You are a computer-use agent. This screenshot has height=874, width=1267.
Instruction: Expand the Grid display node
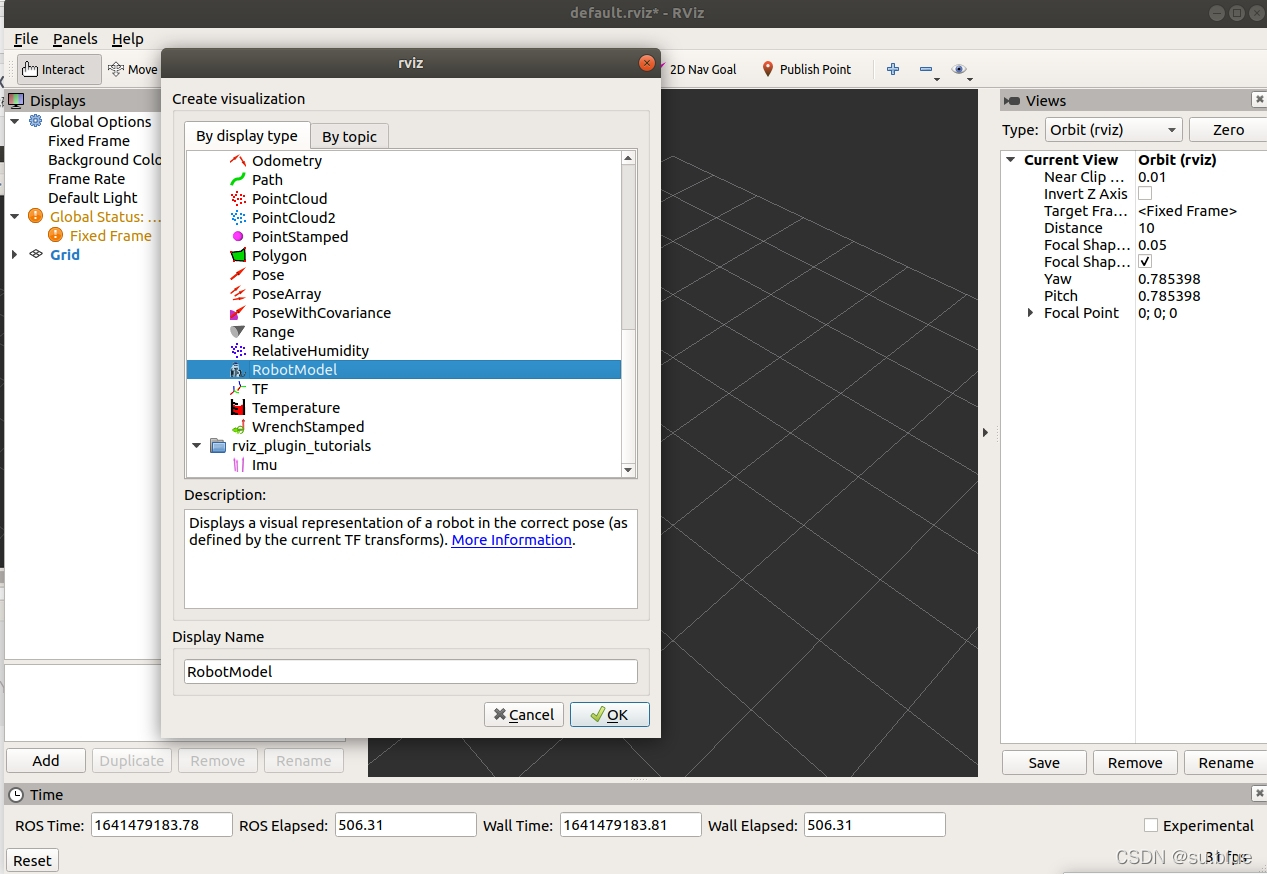[x=15, y=254]
